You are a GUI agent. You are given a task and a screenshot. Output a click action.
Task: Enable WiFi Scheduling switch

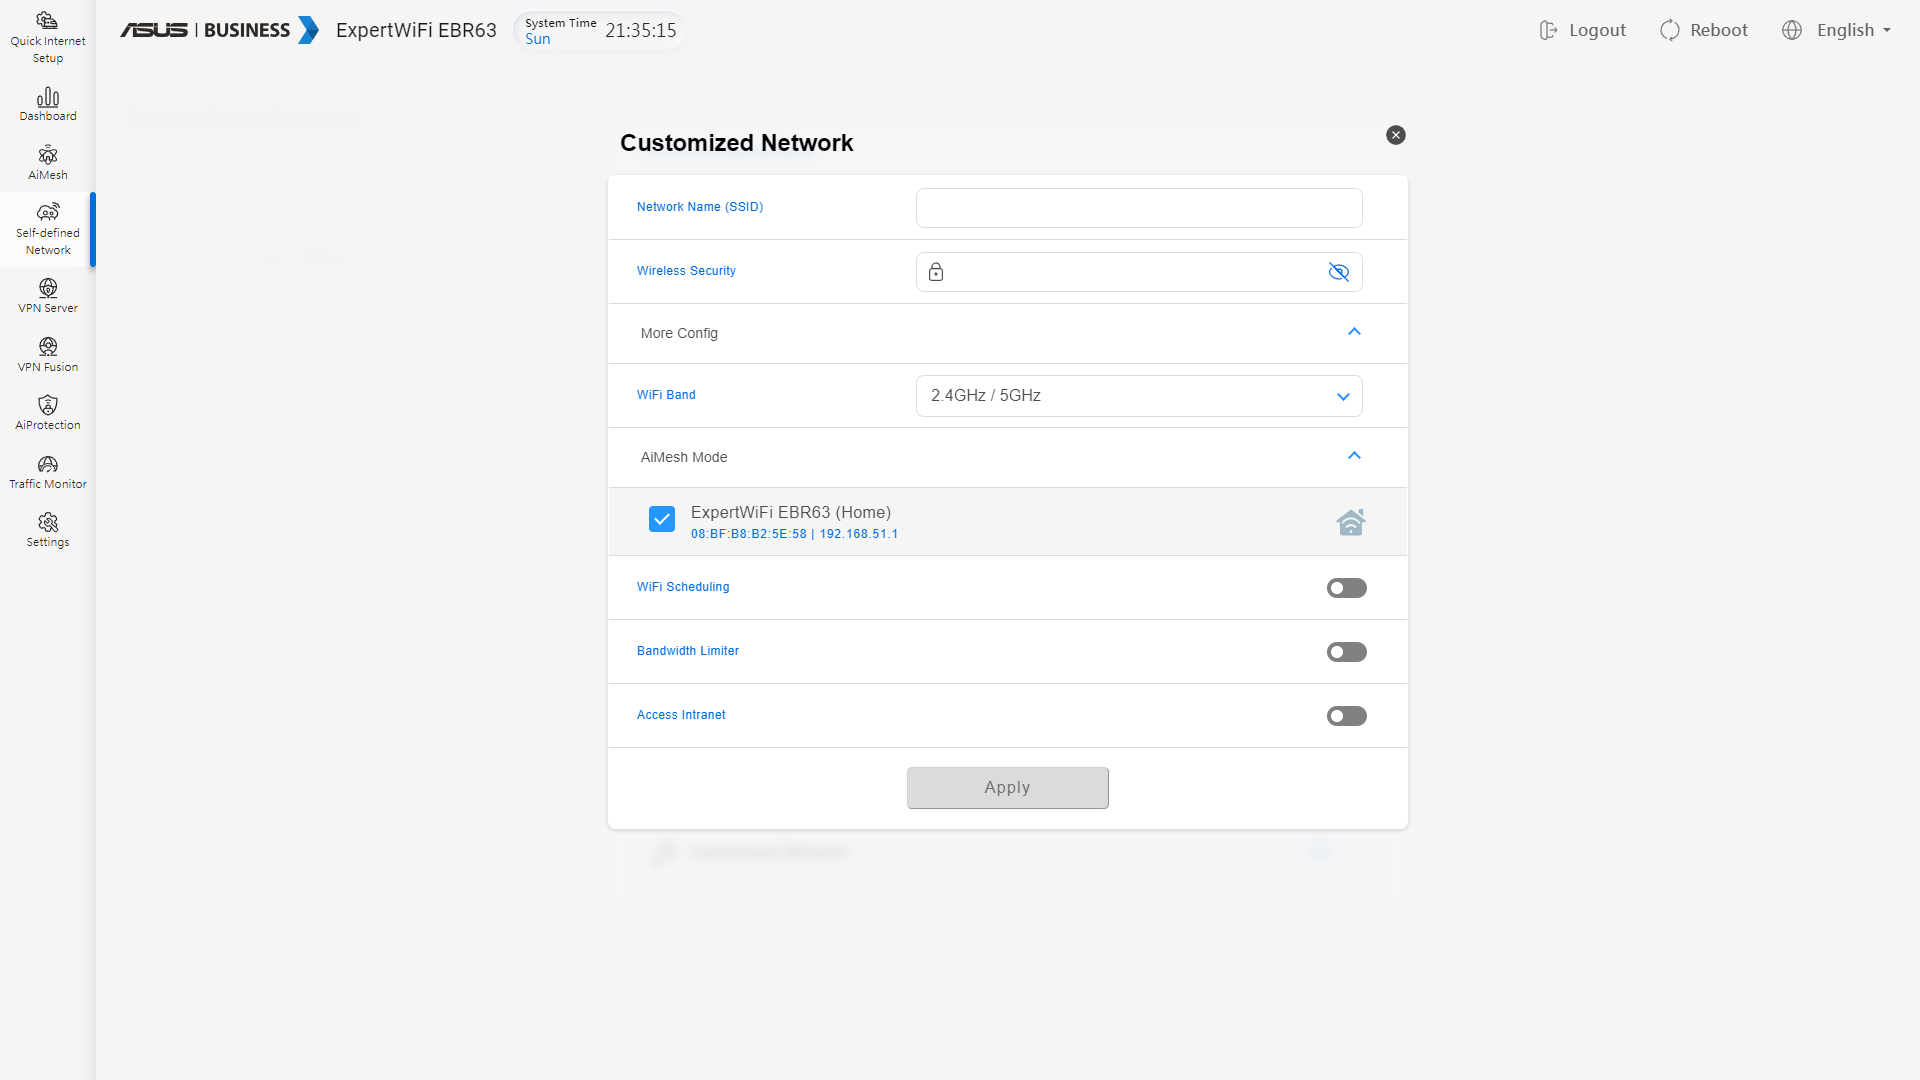[x=1346, y=588]
